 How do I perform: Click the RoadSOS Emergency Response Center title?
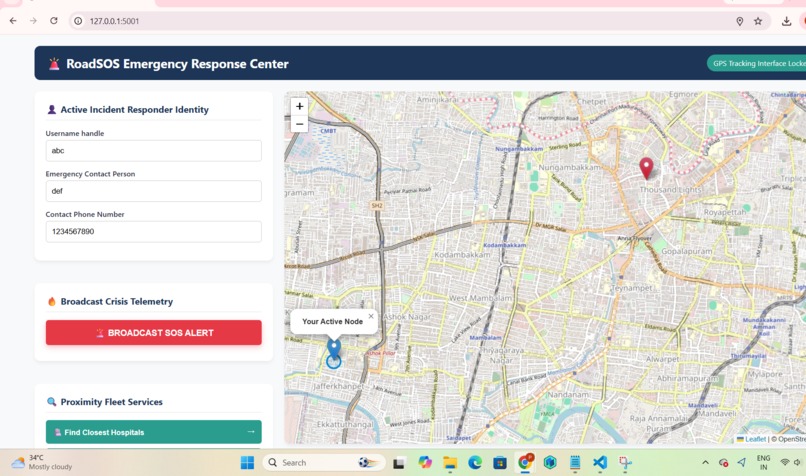pyautogui.click(x=177, y=64)
